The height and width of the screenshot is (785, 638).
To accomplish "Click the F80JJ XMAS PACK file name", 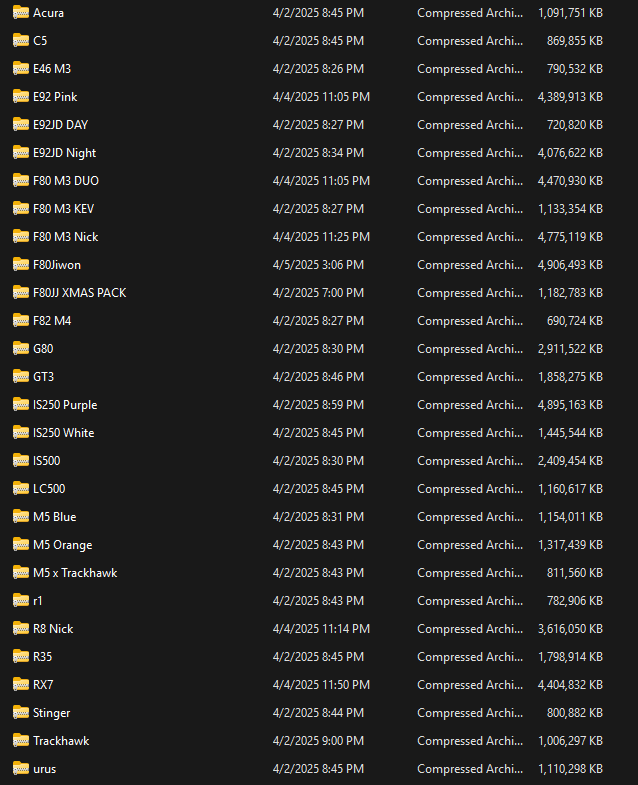I will 80,293.
